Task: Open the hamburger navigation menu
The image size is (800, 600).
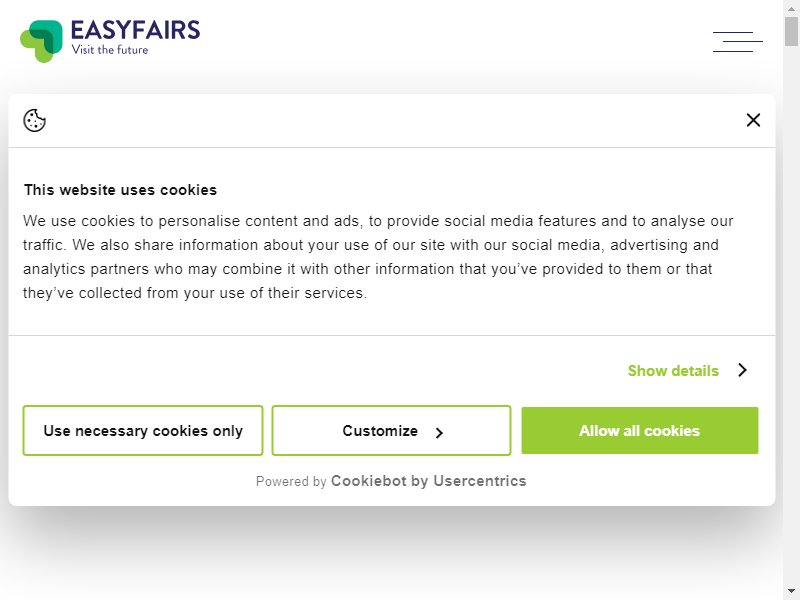Action: [x=738, y=42]
